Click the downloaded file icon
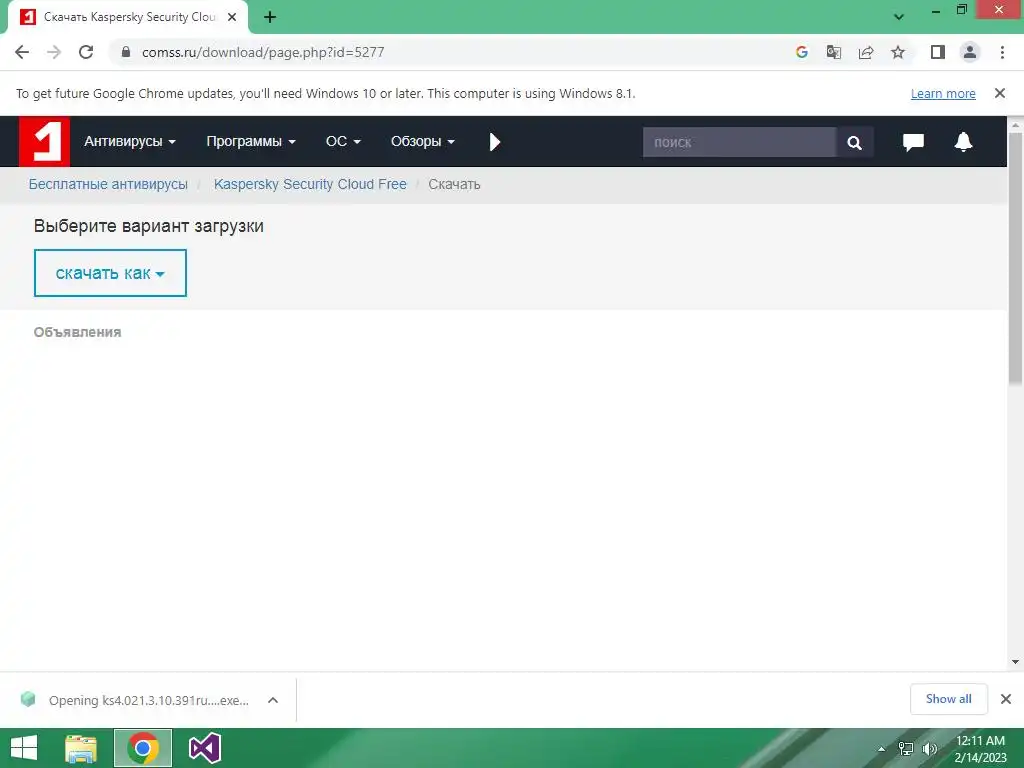Viewport: 1024px width, 768px height. 28,699
